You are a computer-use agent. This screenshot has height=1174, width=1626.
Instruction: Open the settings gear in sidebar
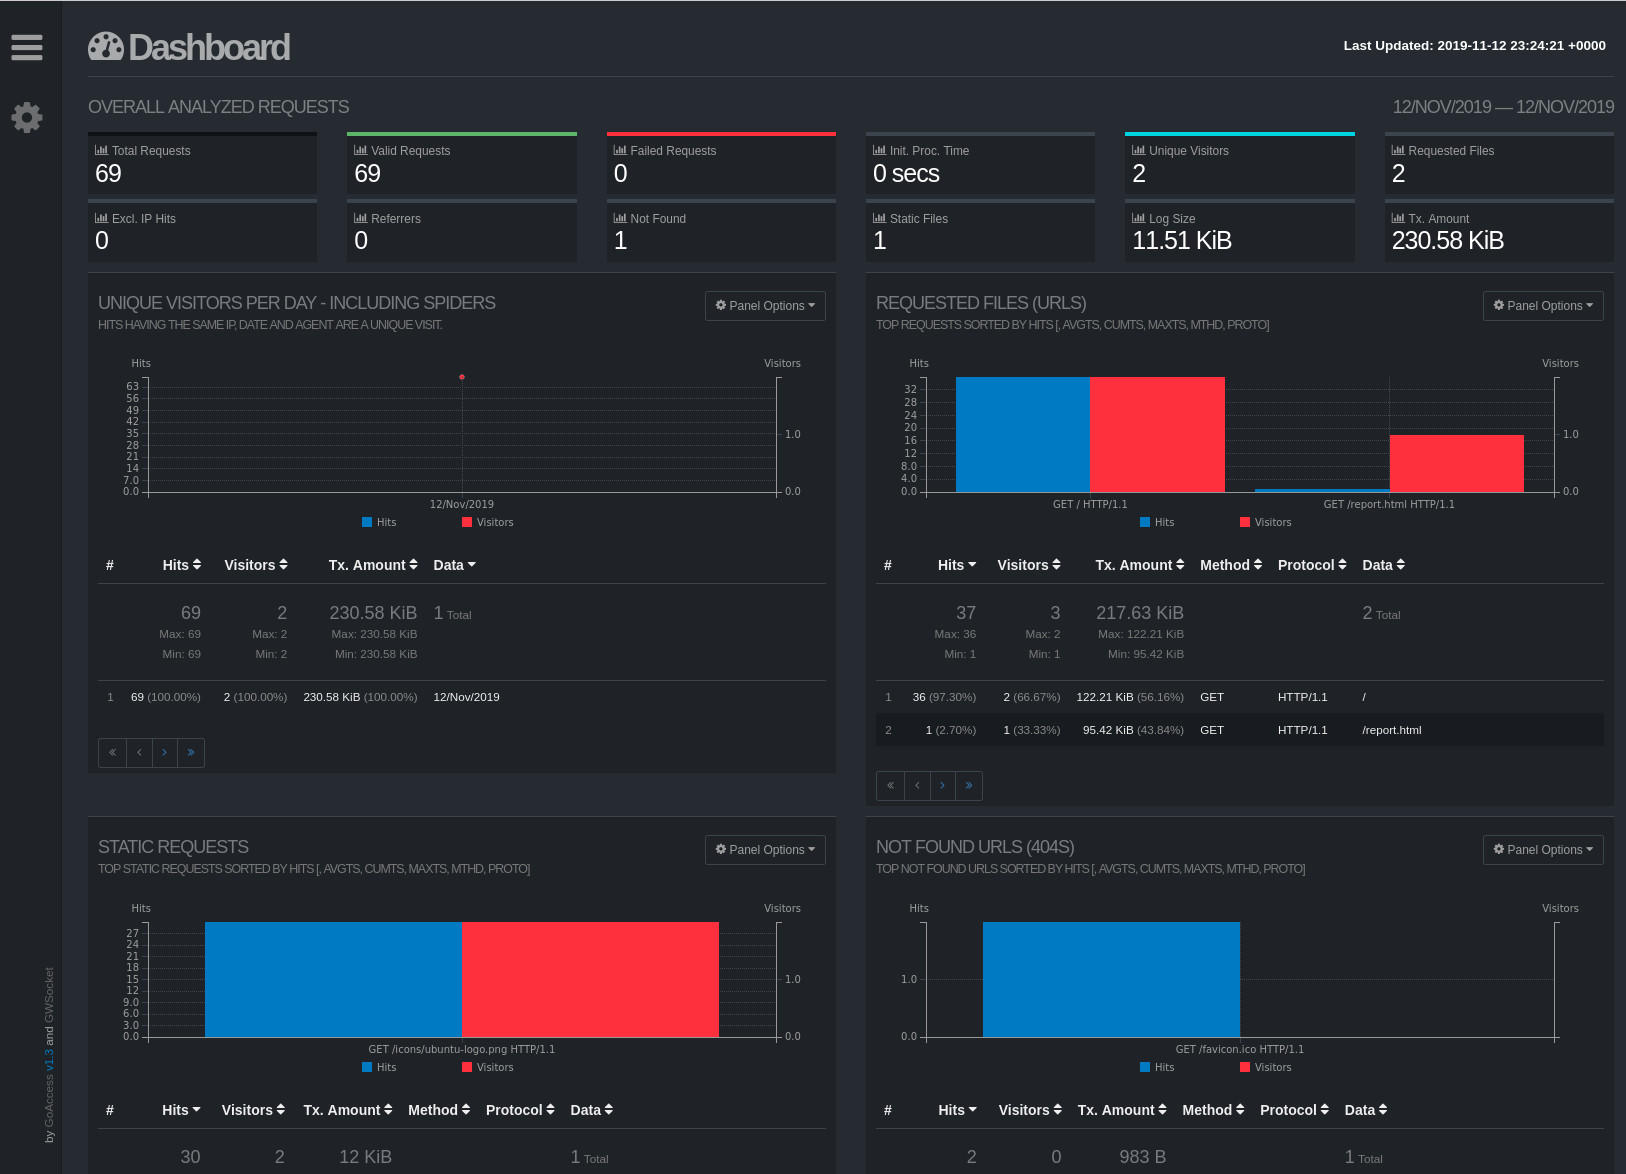(27, 118)
